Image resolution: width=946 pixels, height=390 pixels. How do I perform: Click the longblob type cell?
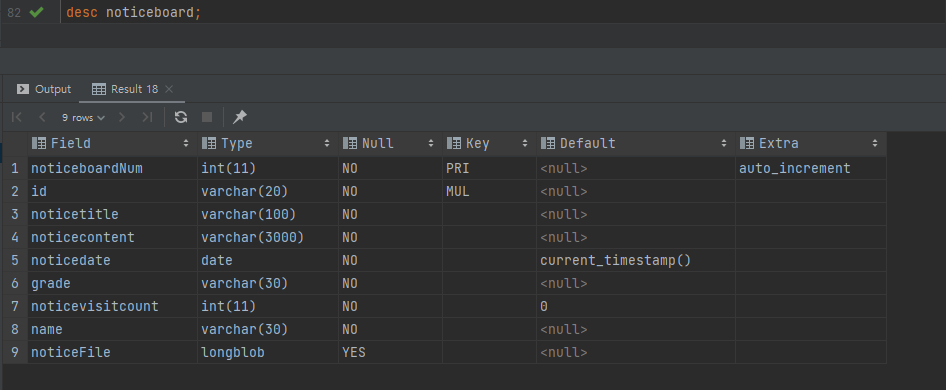click(268, 353)
